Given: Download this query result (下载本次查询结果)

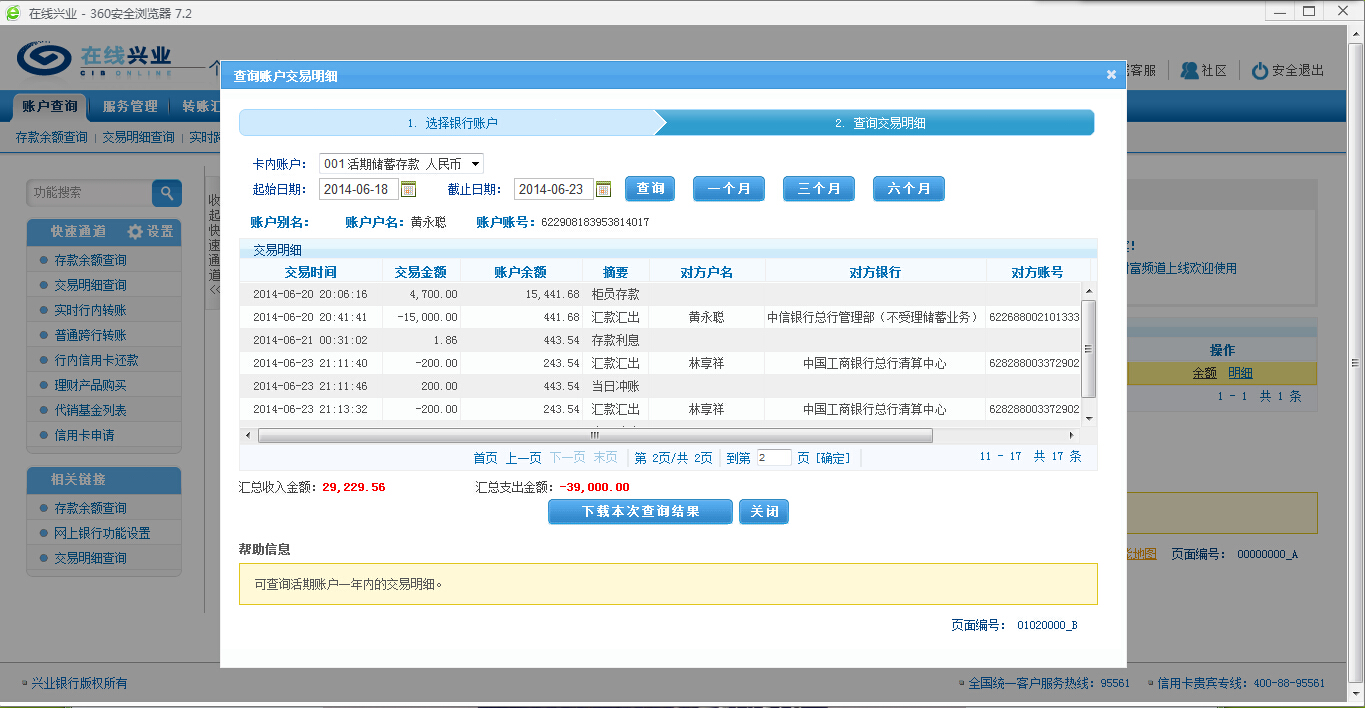Looking at the screenshot, I should pos(640,512).
